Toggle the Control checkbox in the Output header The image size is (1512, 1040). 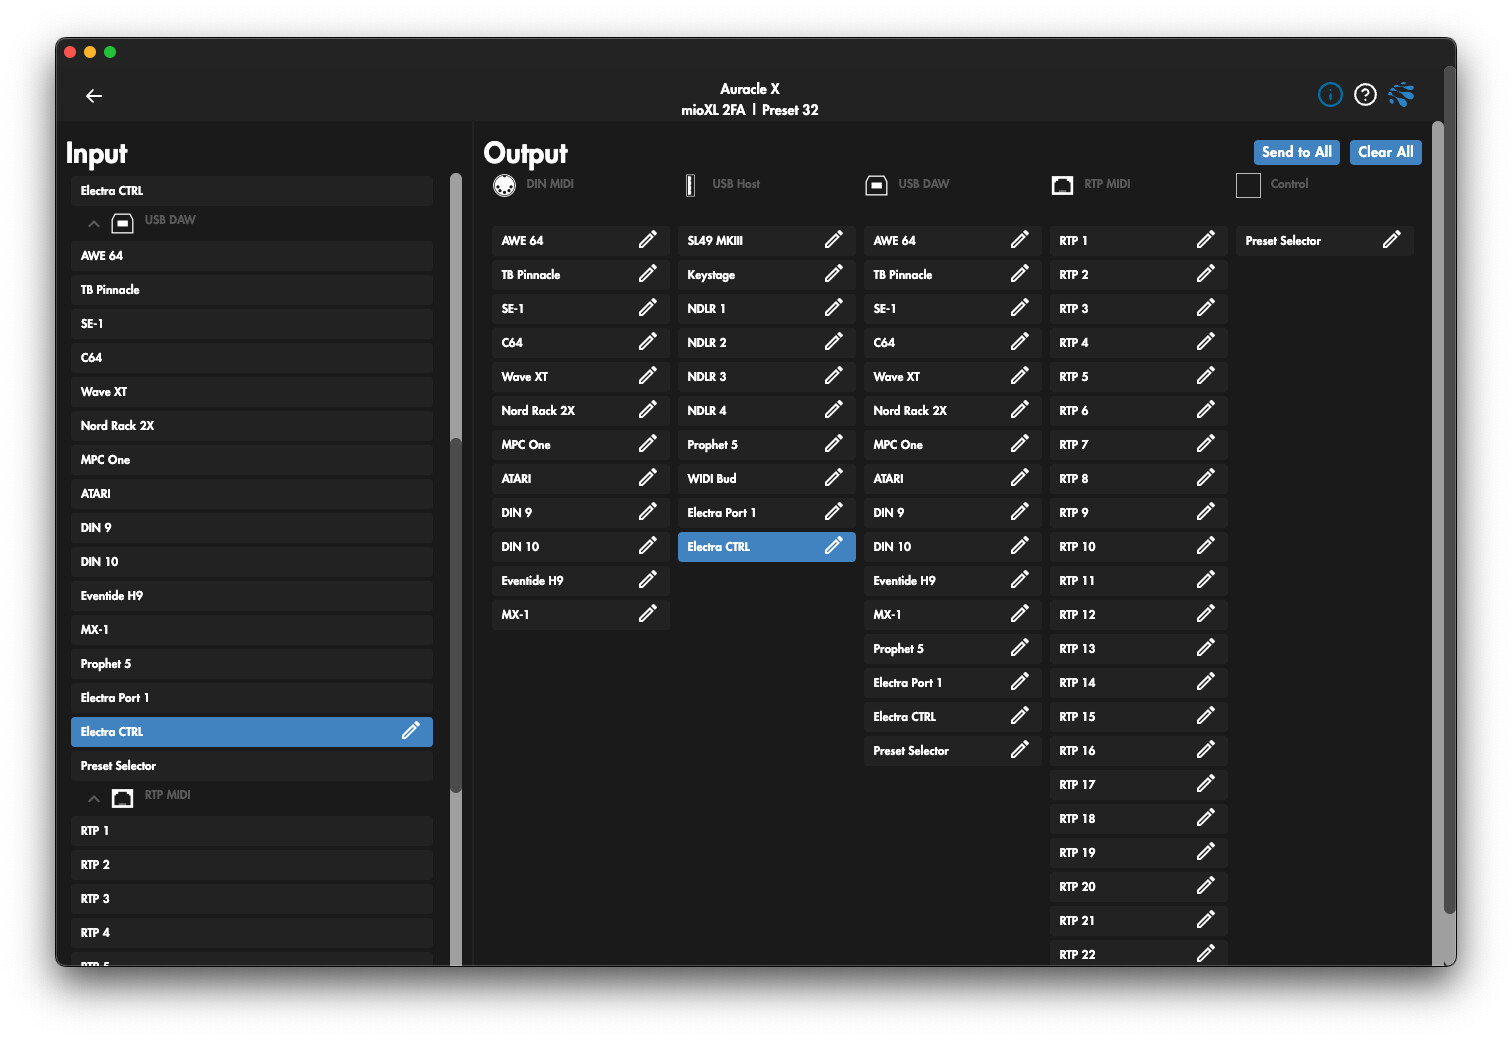[x=1248, y=184]
